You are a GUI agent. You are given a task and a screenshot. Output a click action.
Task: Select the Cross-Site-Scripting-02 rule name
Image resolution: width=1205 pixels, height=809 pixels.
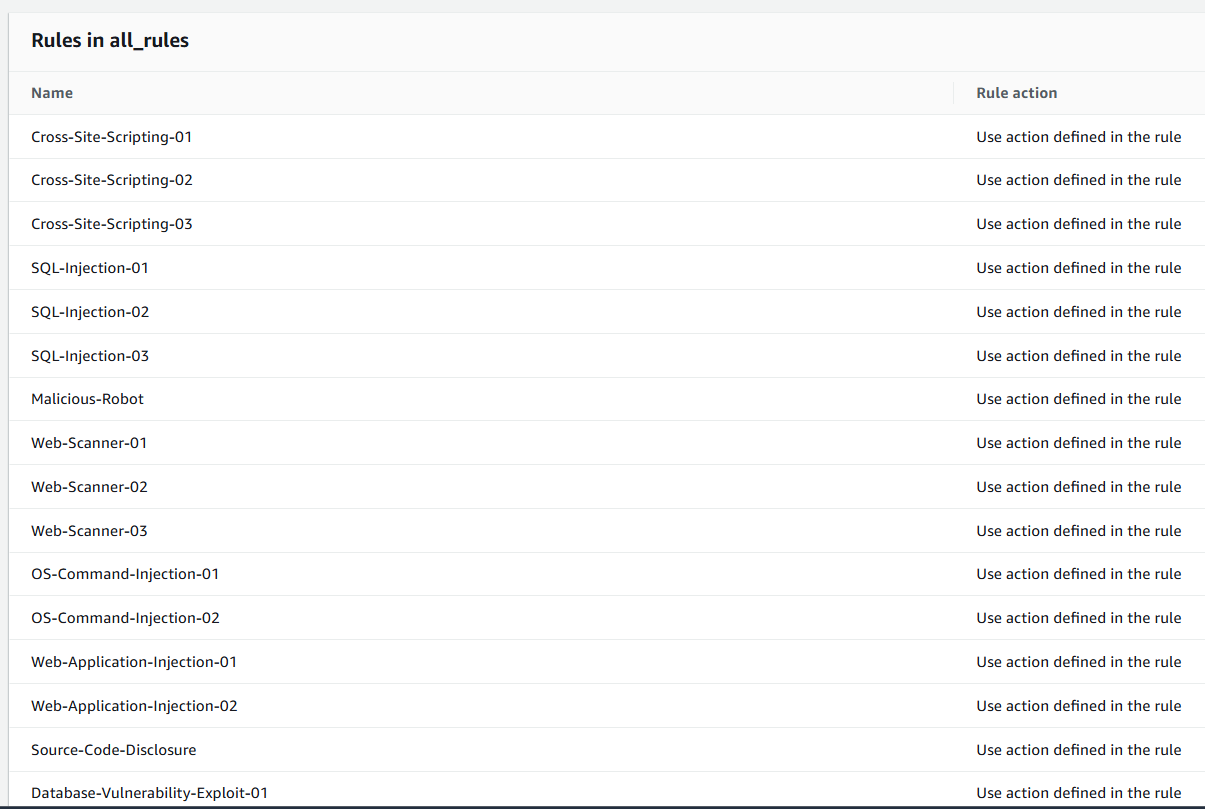pos(111,180)
